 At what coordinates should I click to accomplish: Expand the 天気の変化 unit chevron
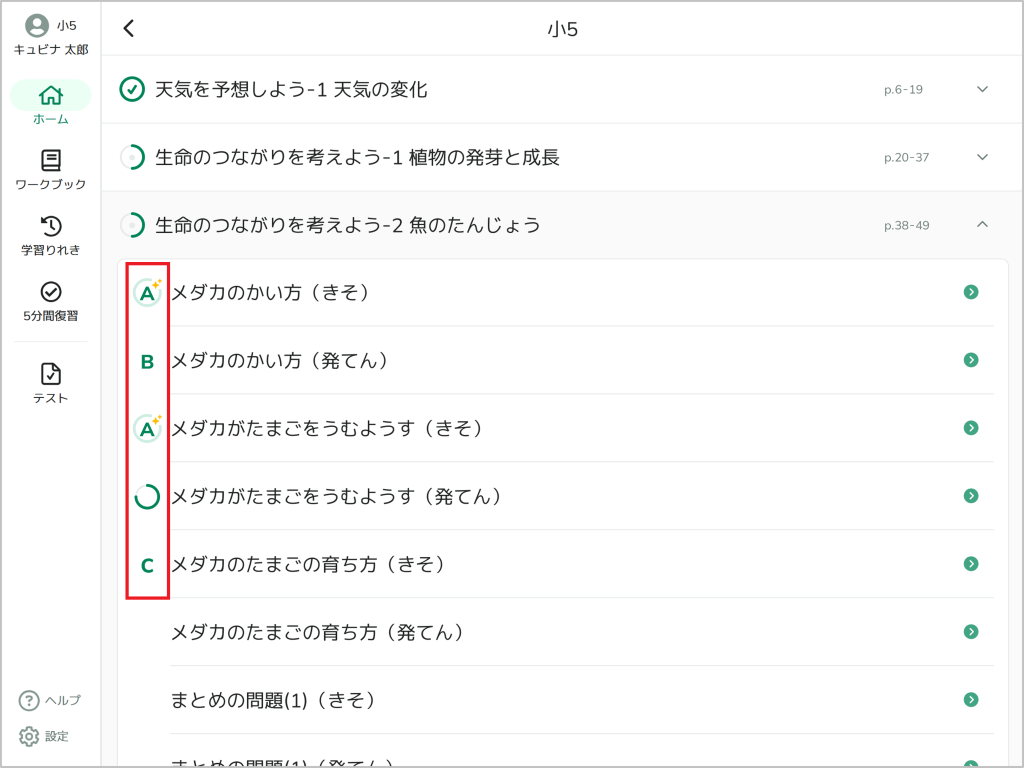pyautogui.click(x=982, y=89)
